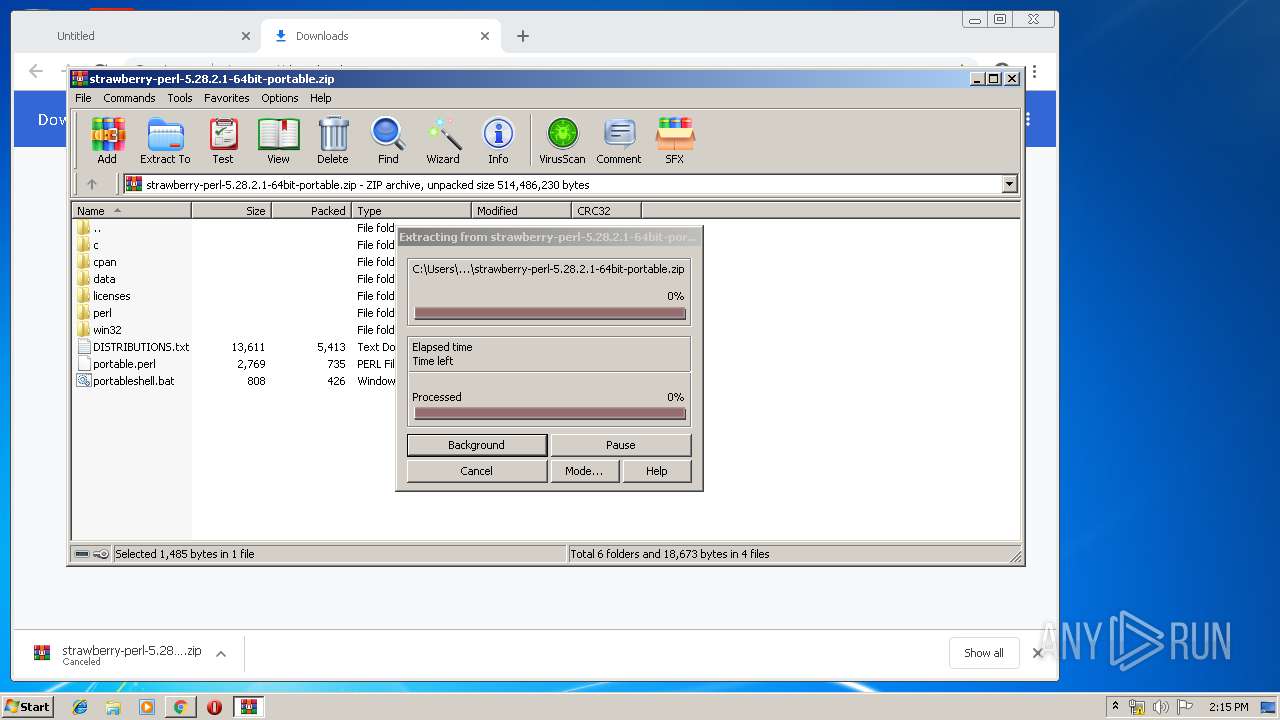Open the Options menu
Image resolution: width=1280 pixels, height=720 pixels.
click(x=280, y=98)
